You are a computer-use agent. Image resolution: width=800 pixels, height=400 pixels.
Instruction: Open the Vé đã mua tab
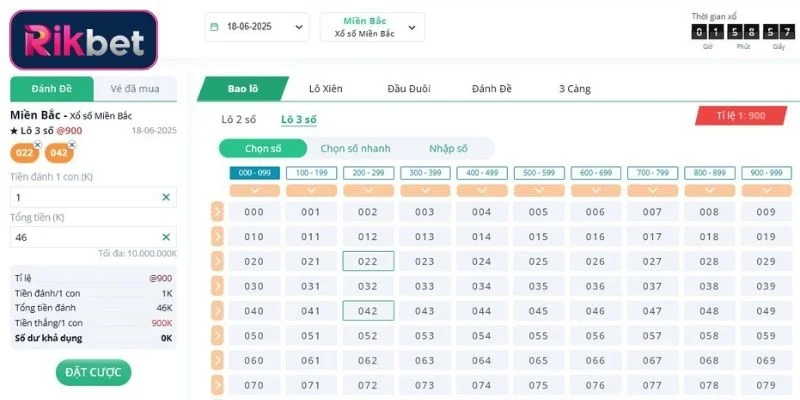135,88
